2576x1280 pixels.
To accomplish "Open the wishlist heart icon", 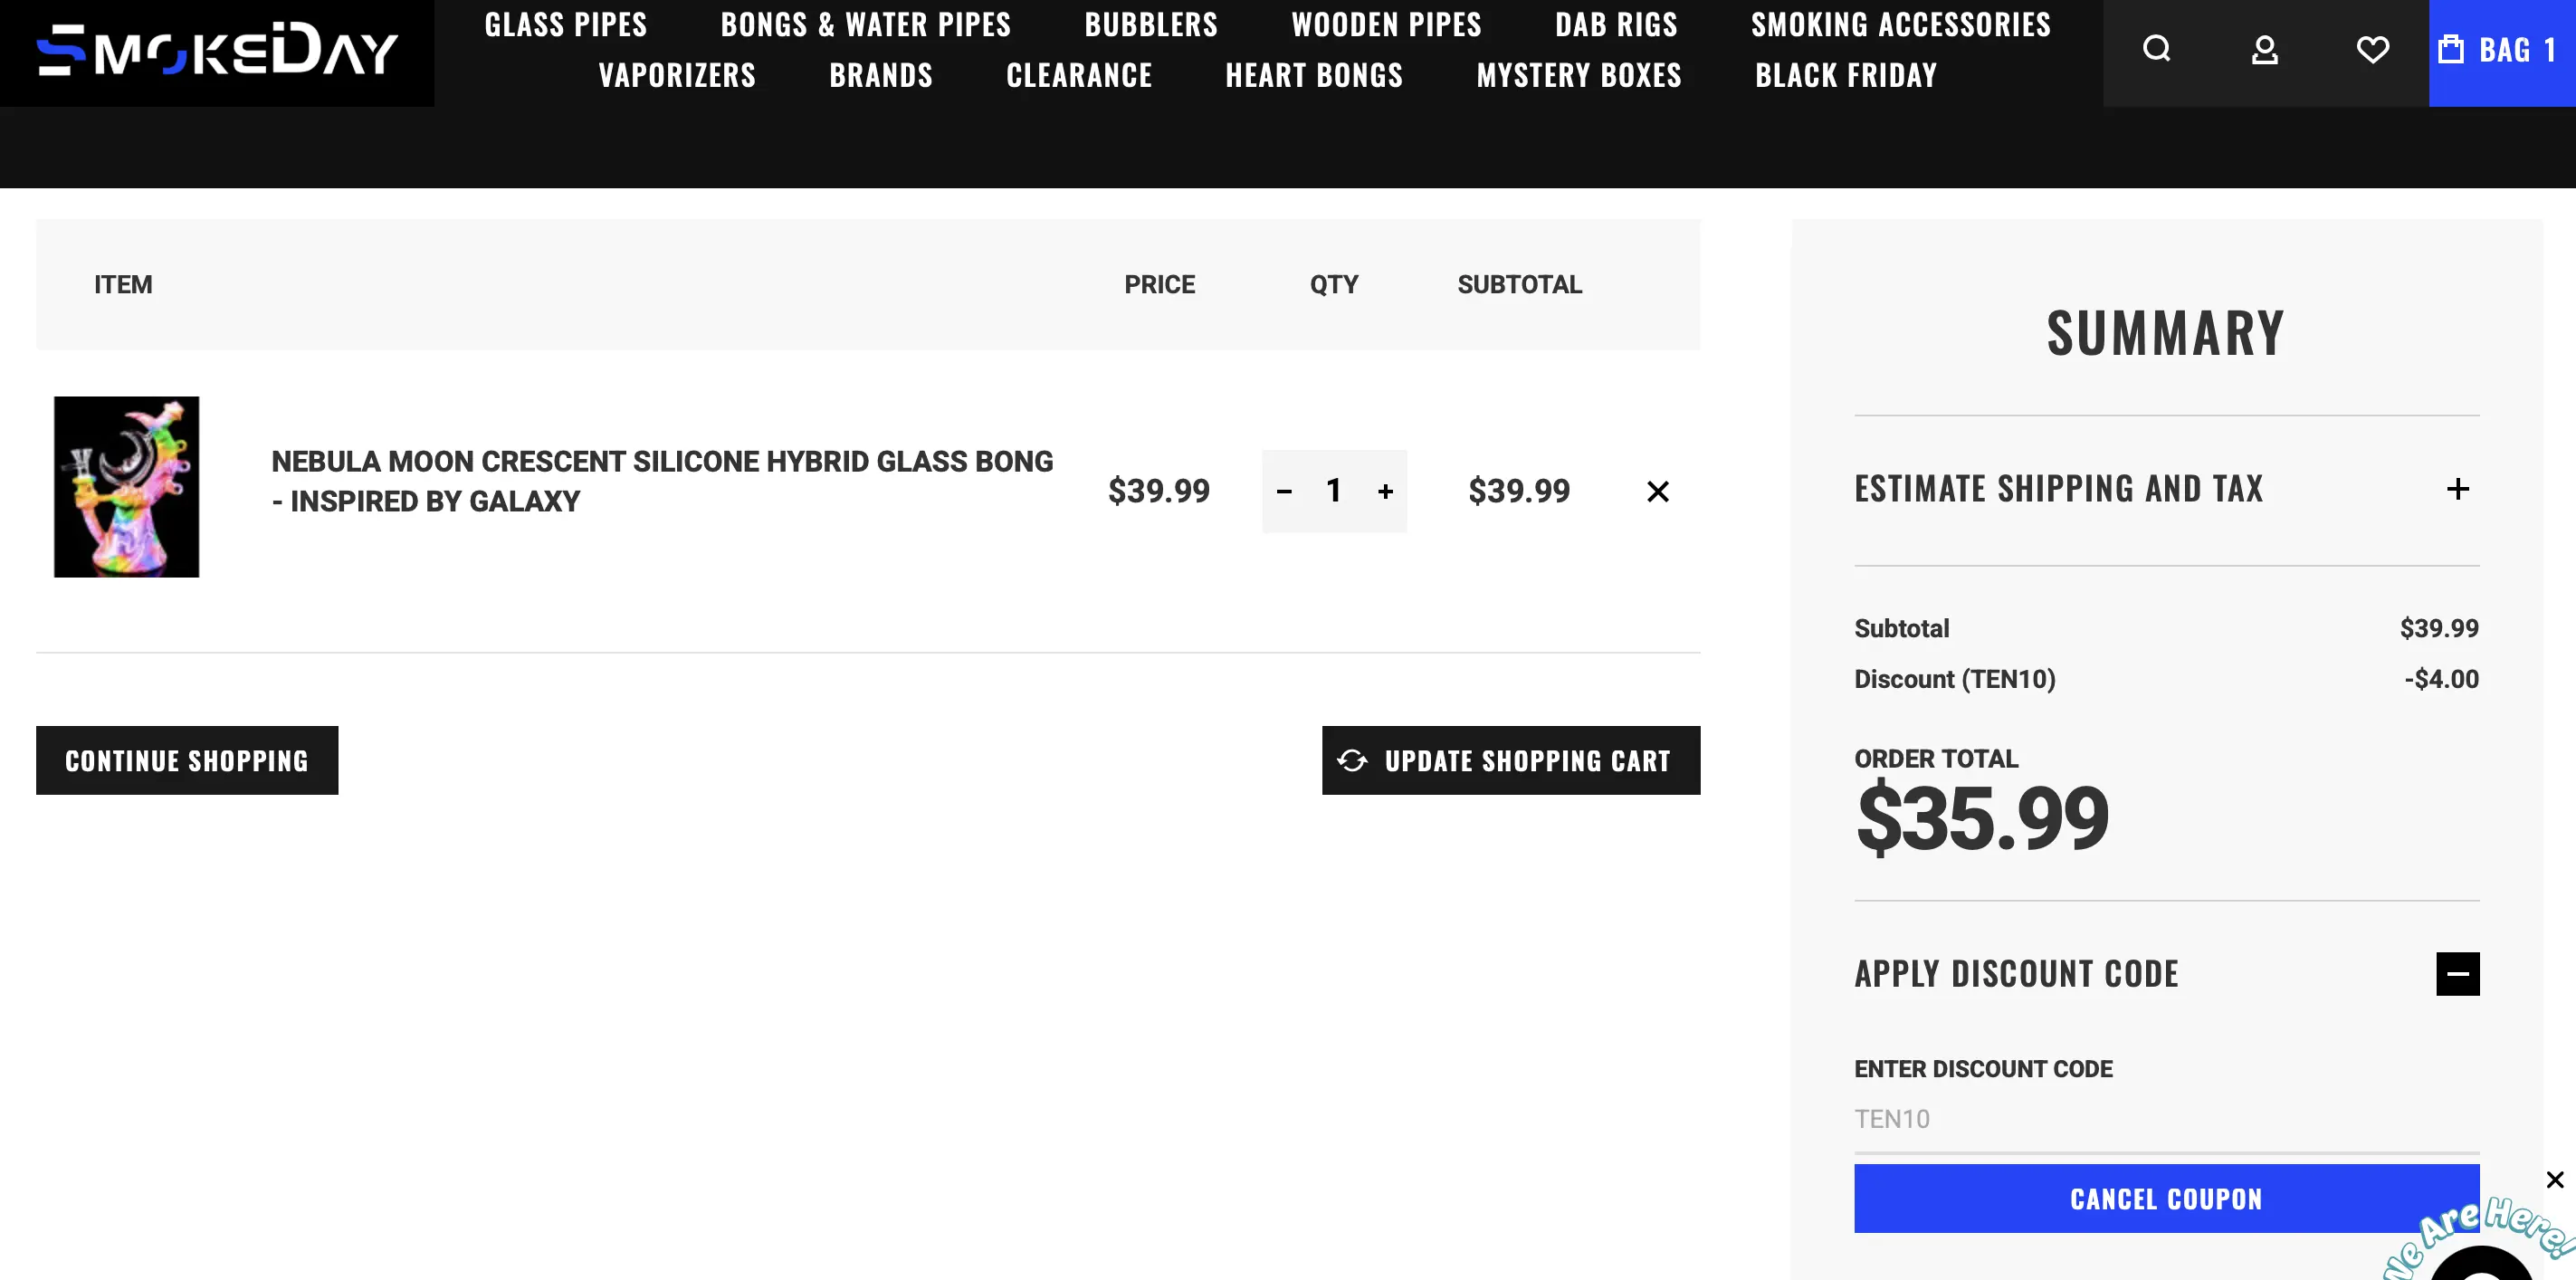I will click(x=2372, y=50).
